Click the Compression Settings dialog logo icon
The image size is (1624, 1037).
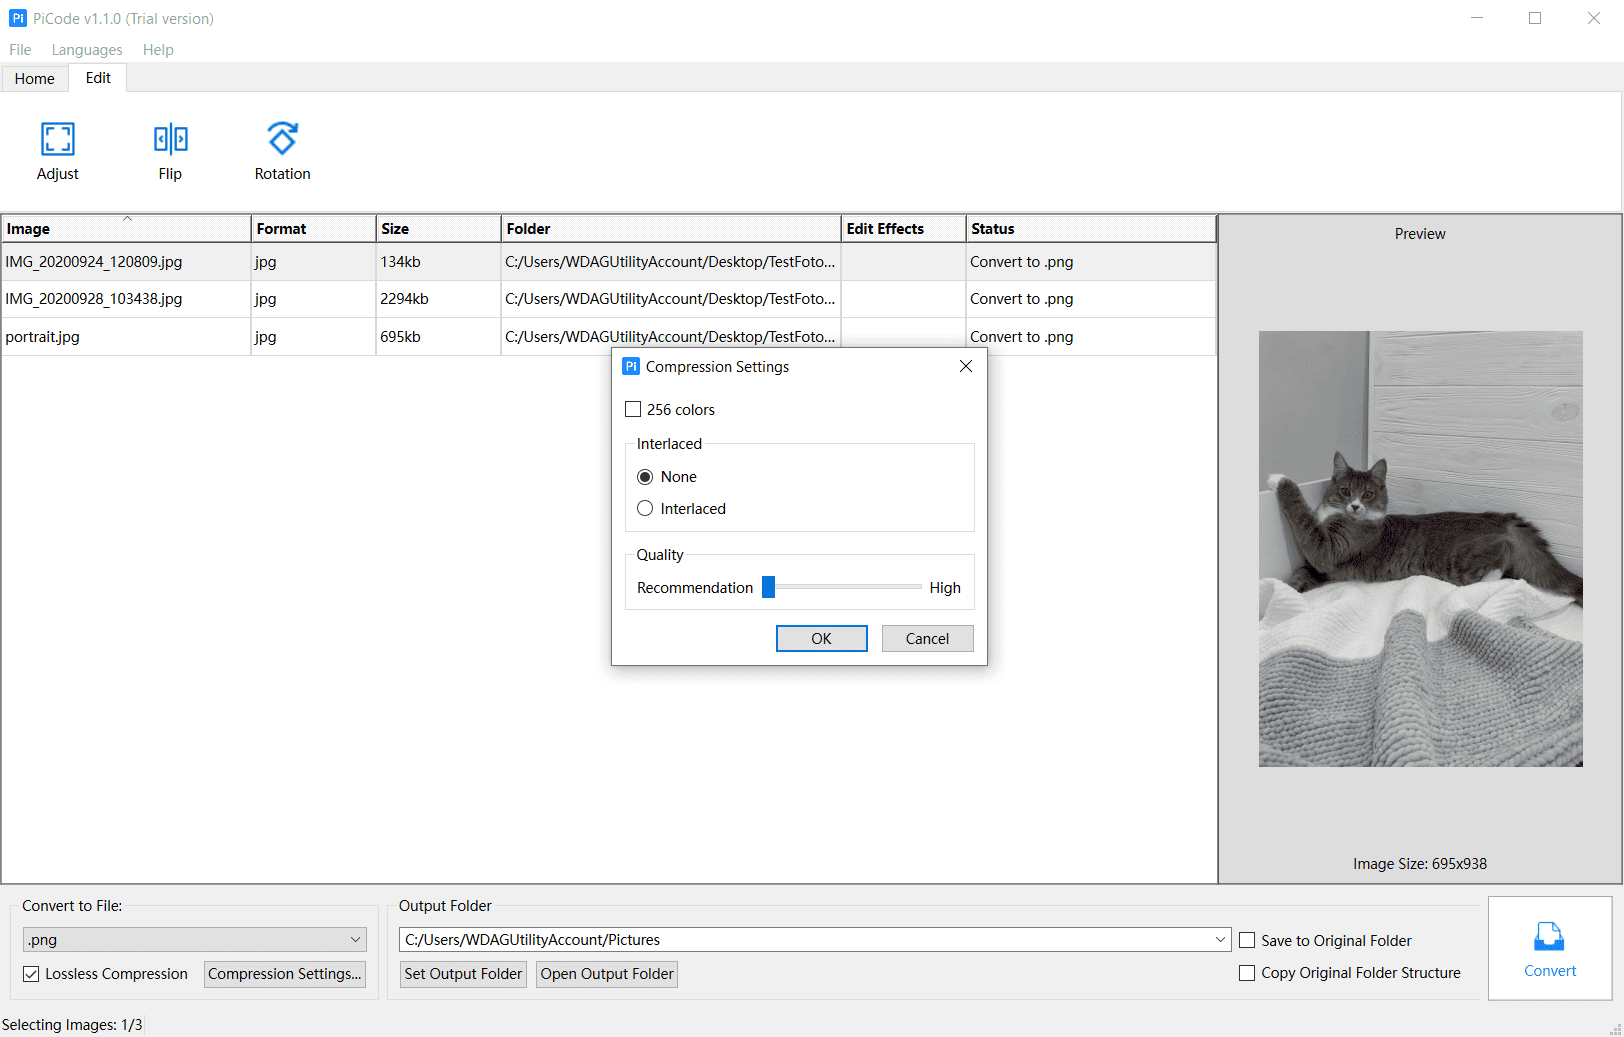tap(631, 366)
